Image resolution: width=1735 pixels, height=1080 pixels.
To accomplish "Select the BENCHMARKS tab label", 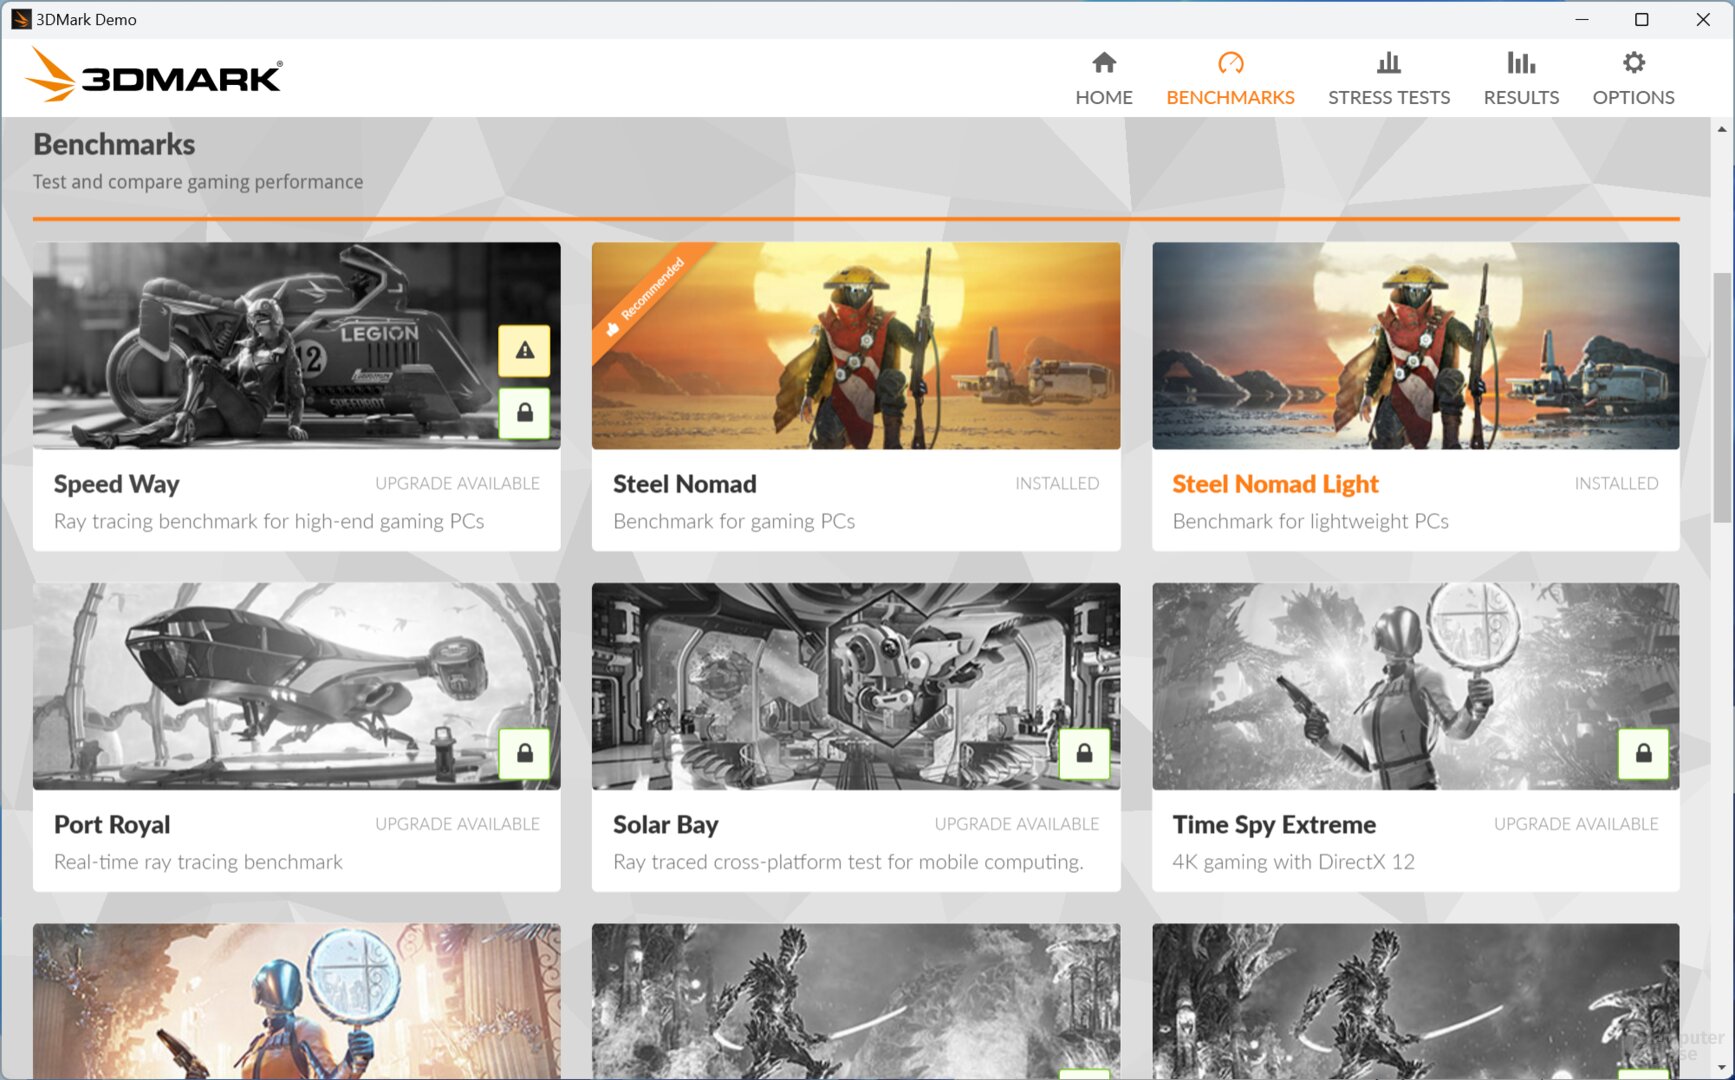I will point(1230,97).
